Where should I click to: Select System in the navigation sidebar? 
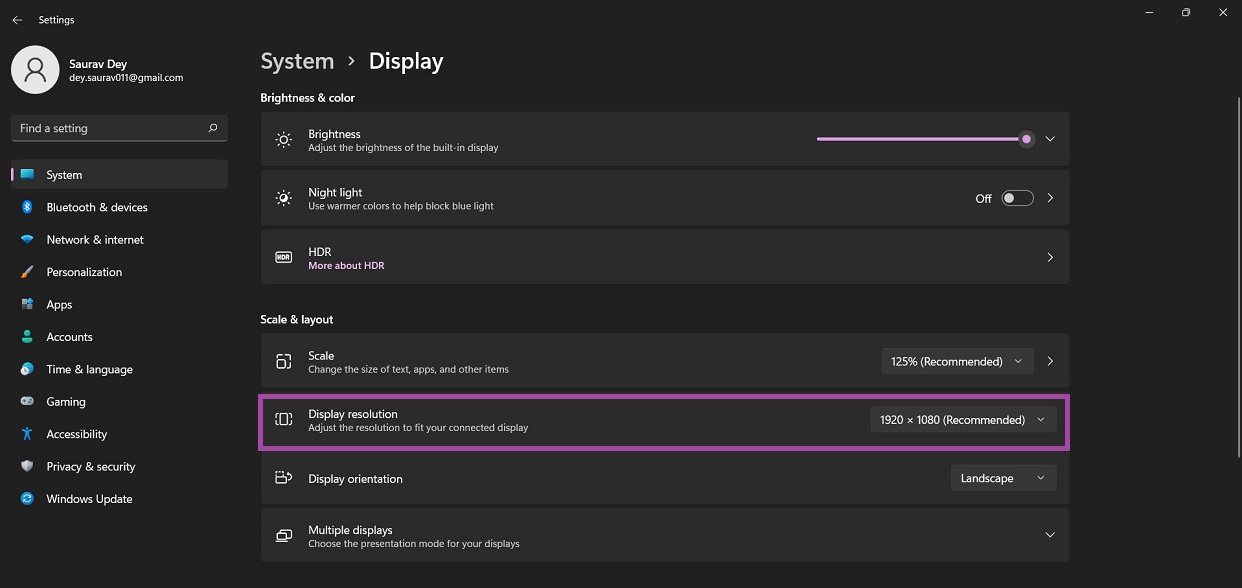click(x=63, y=174)
